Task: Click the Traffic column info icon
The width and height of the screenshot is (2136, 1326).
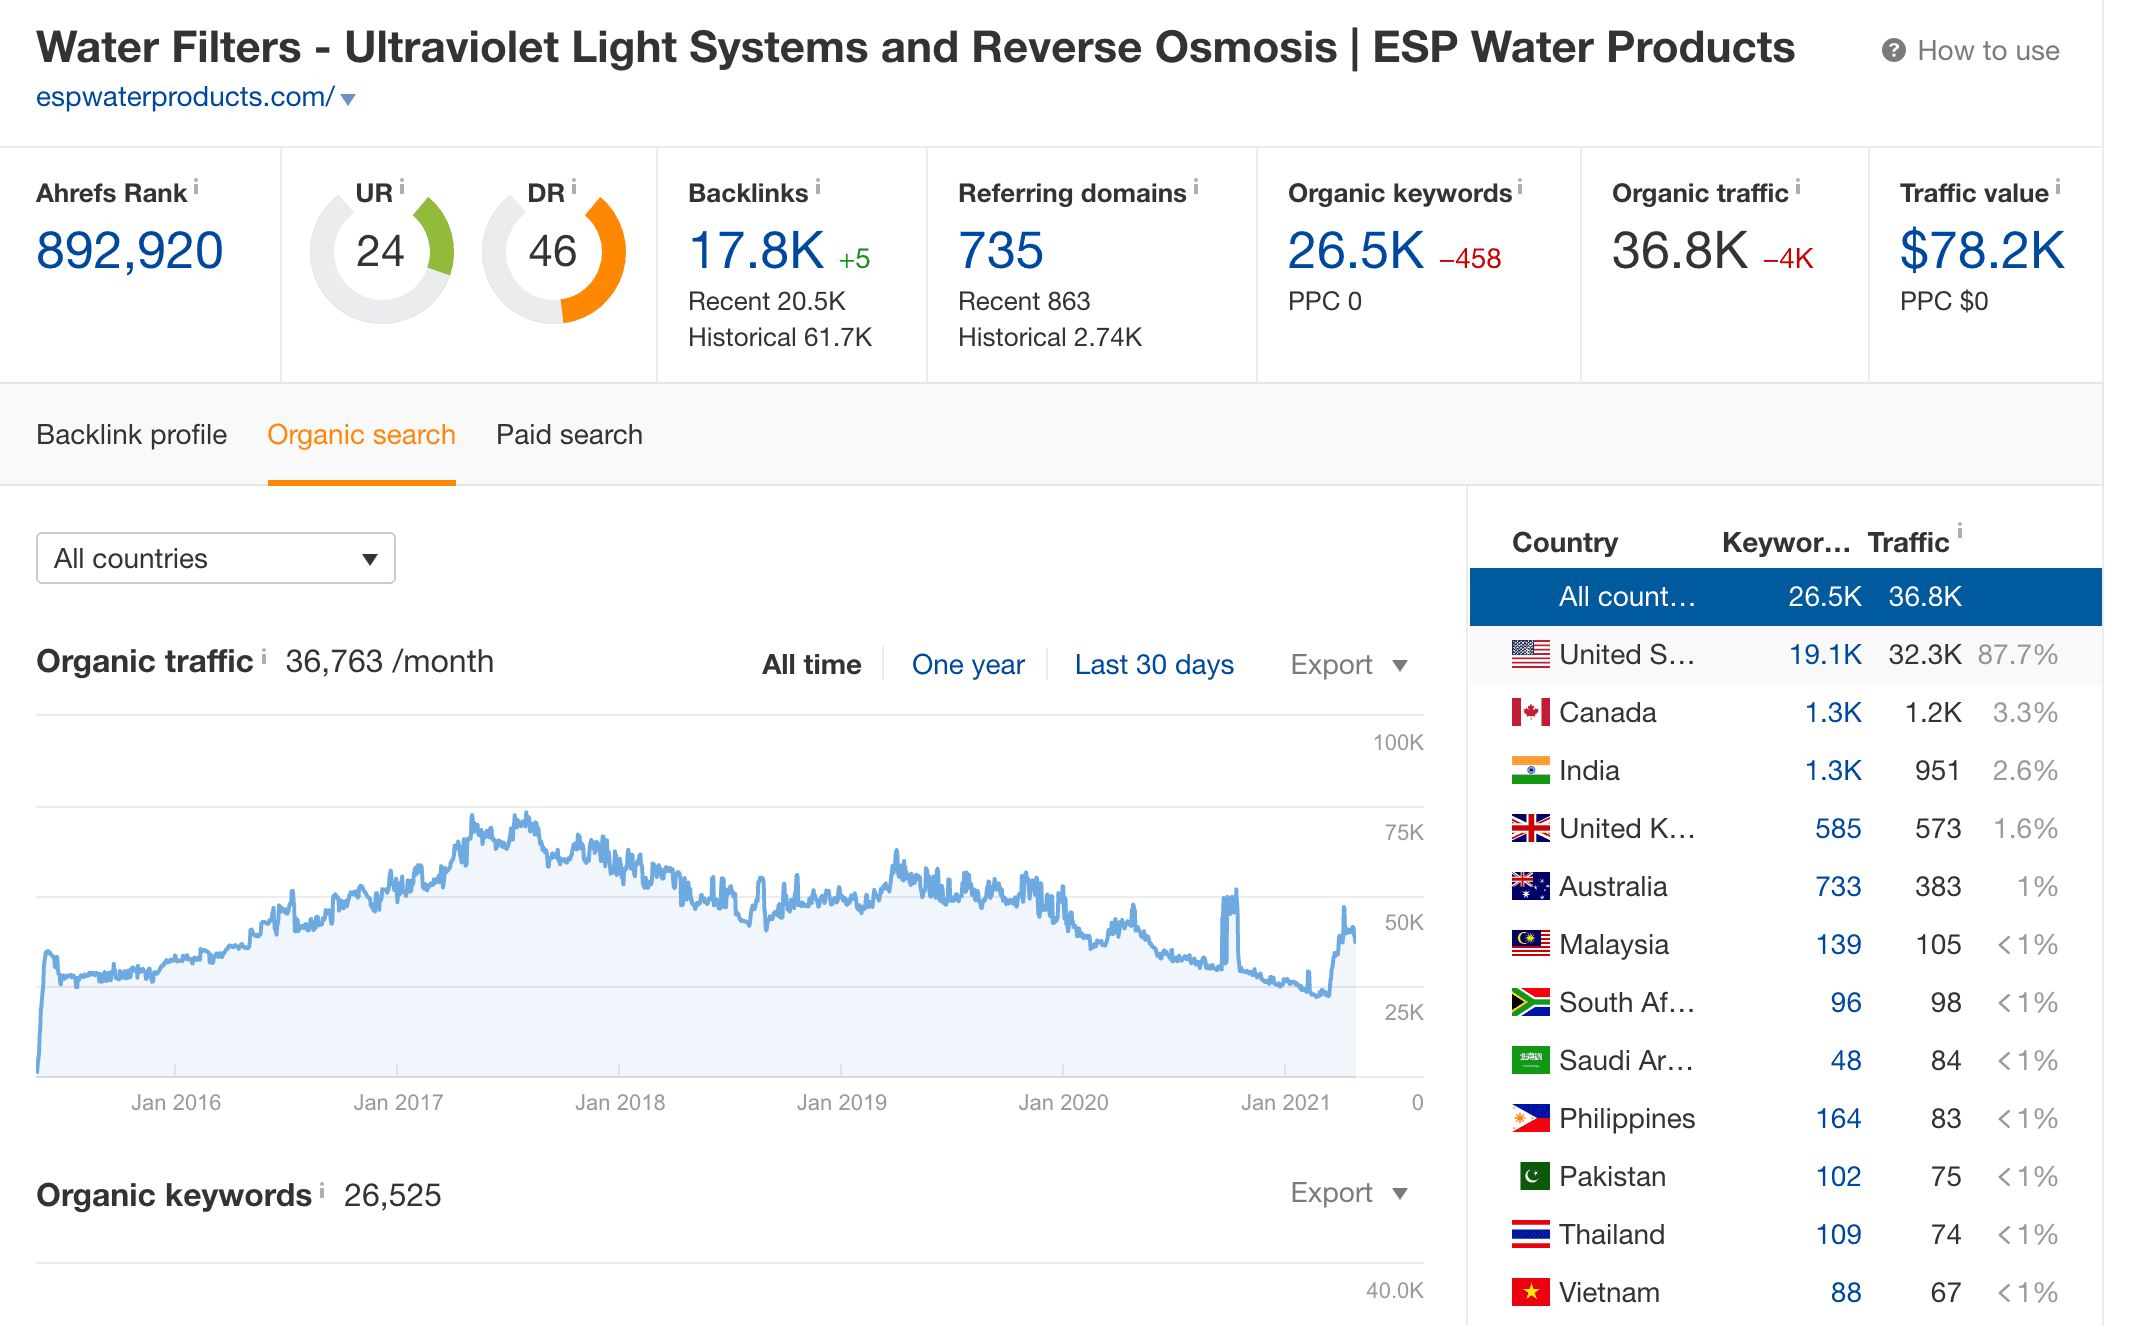Action: (x=1960, y=531)
